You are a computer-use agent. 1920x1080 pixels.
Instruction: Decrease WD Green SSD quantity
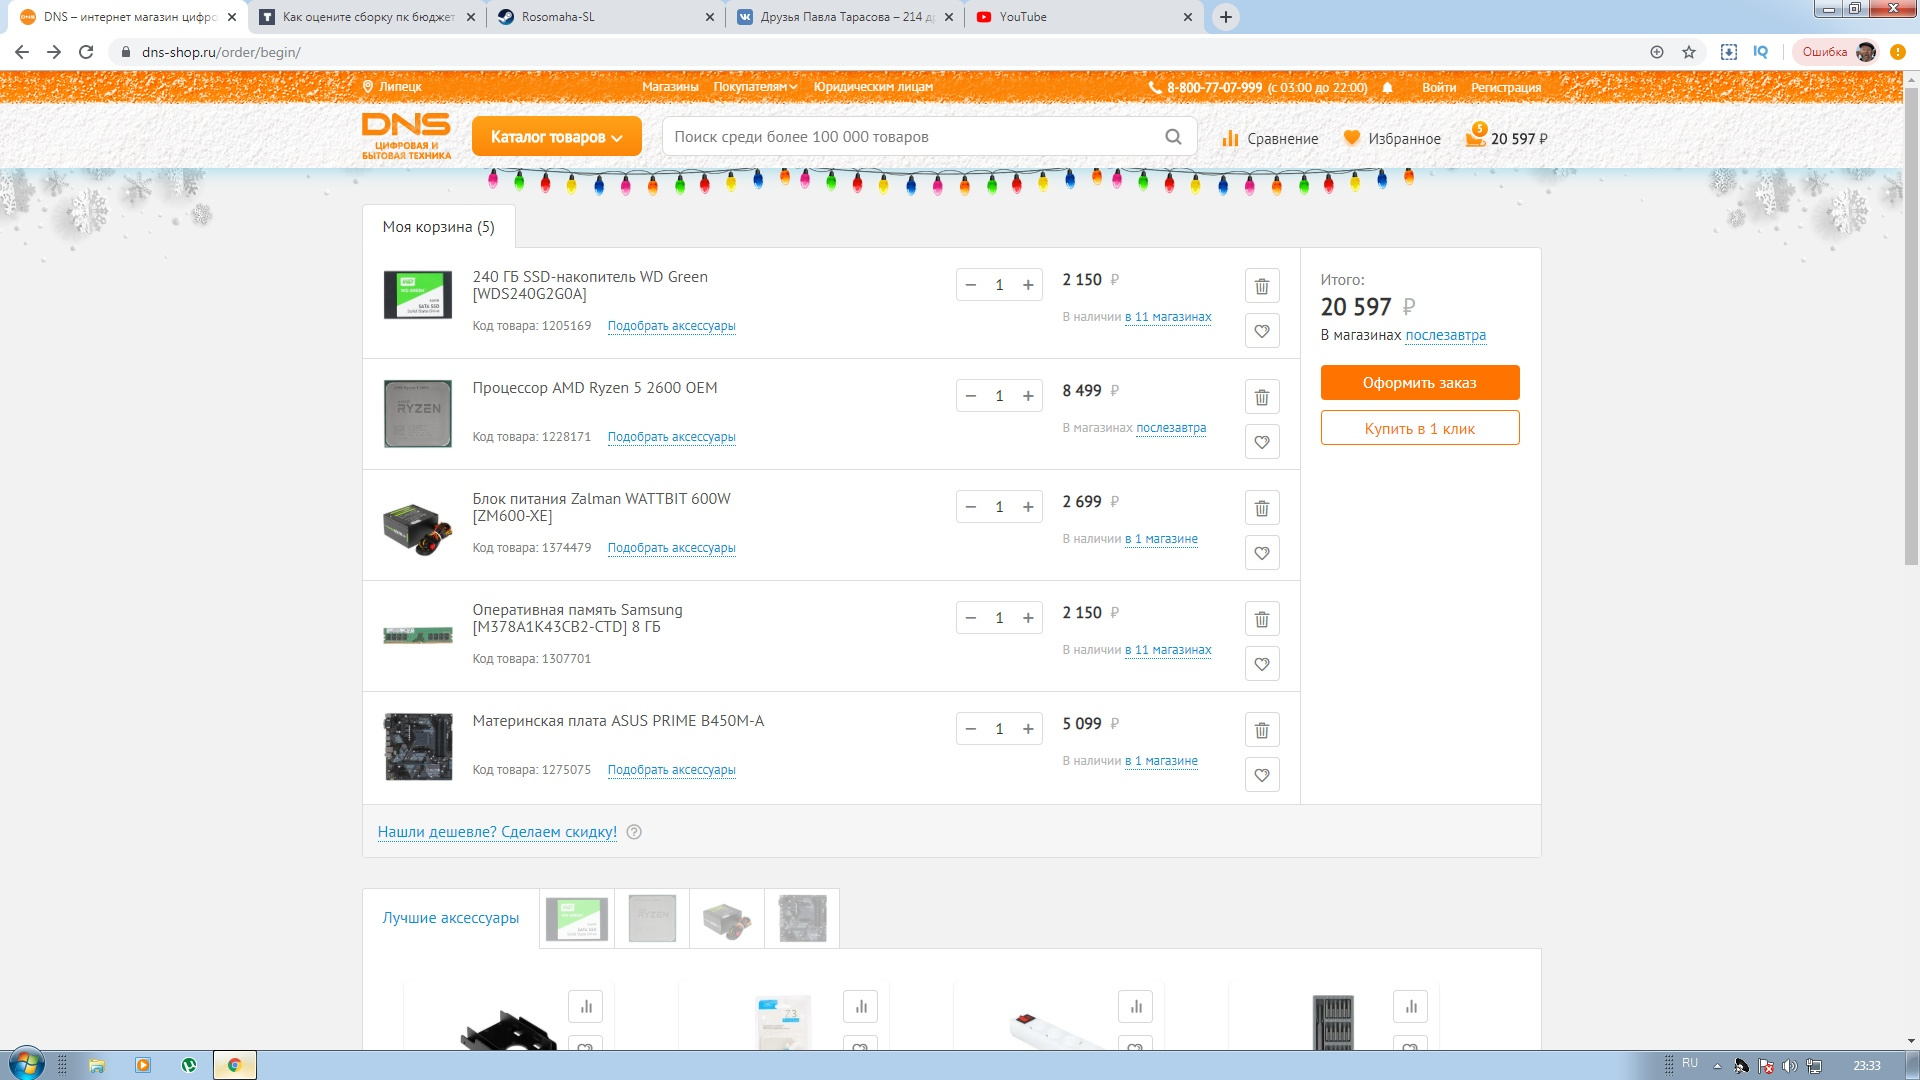[x=970, y=285]
